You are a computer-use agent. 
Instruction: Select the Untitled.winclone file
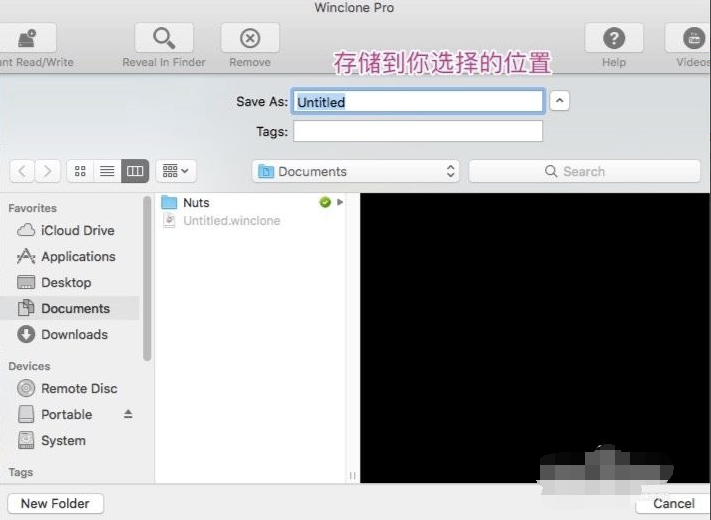tap(252, 221)
